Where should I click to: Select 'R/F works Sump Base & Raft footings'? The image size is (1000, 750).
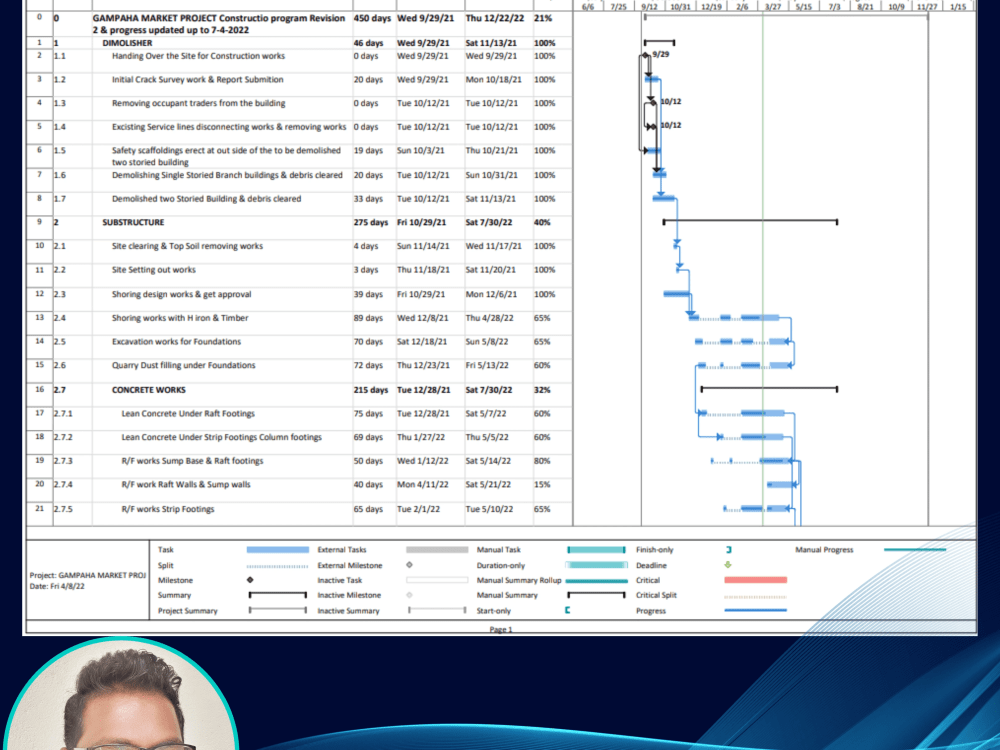coord(192,461)
